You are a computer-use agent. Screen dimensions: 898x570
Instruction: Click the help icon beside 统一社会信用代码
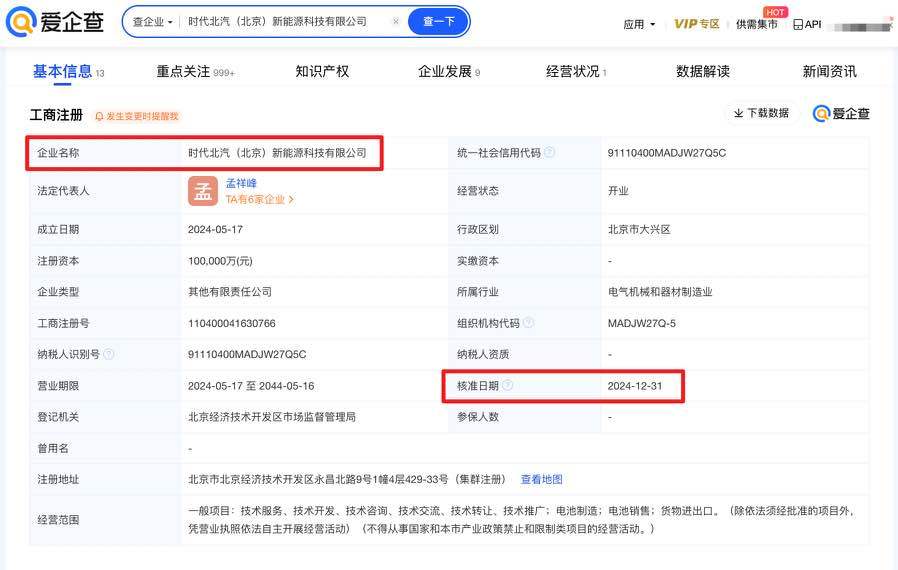[x=549, y=153]
